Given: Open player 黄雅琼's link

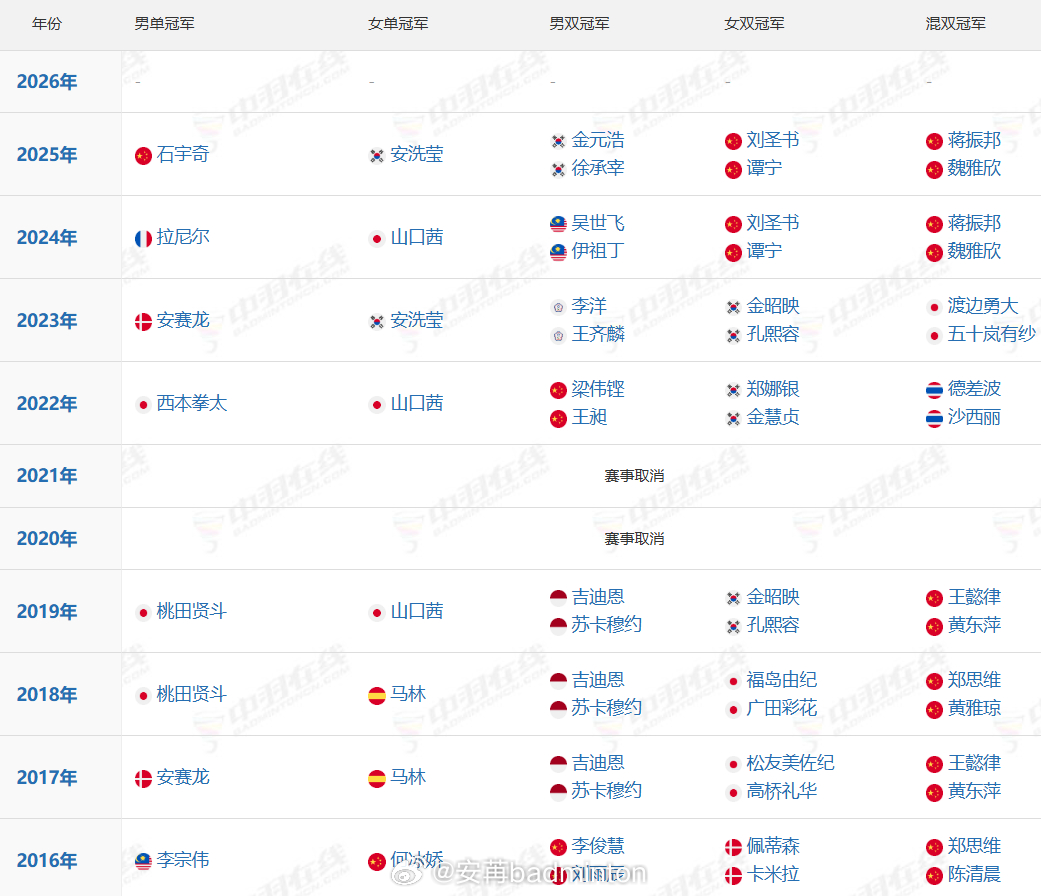Looking at the screenshot, I should point(974,708).
